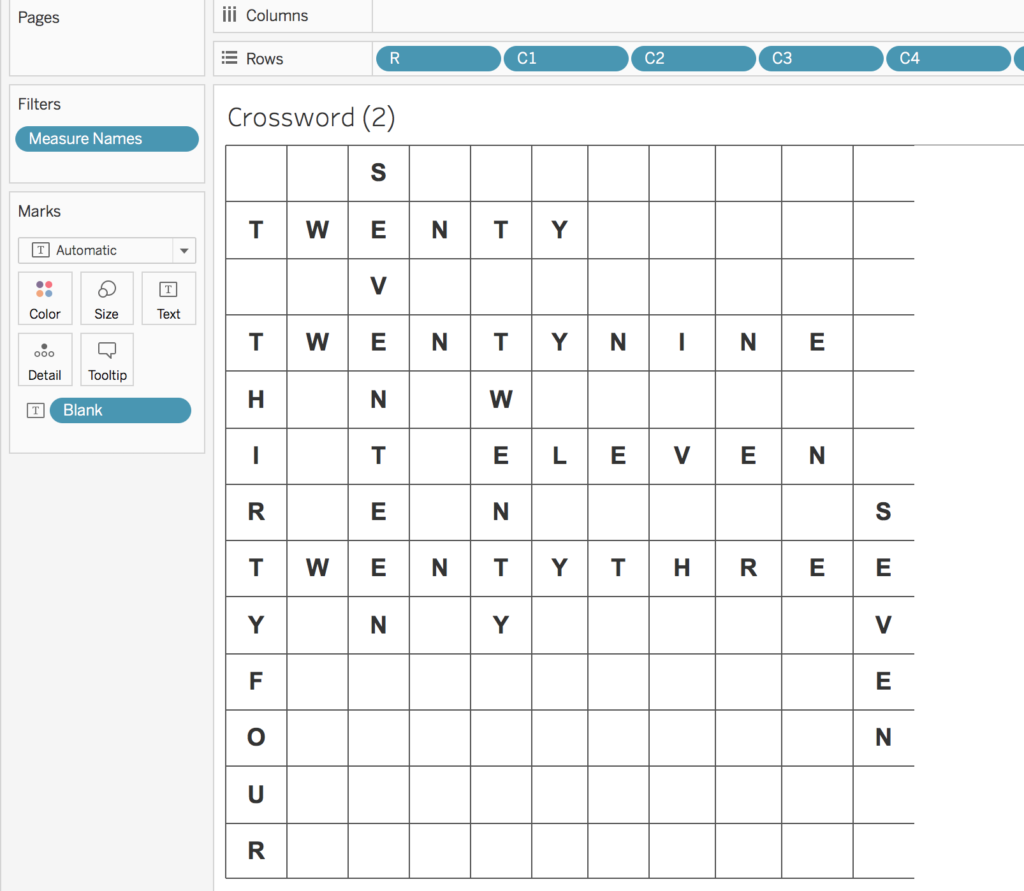Image resolution: width=1024 pixels, height=891 pixels.
Task: Select the C1 pill
Action: [x=565, y=58]
